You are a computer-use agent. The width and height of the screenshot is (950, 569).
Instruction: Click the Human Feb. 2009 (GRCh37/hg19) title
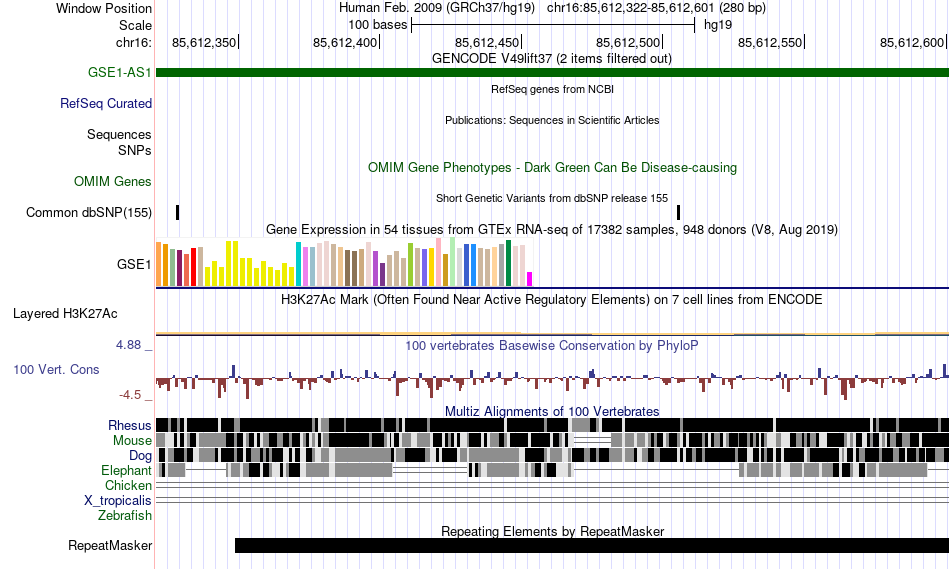[437, 8]
